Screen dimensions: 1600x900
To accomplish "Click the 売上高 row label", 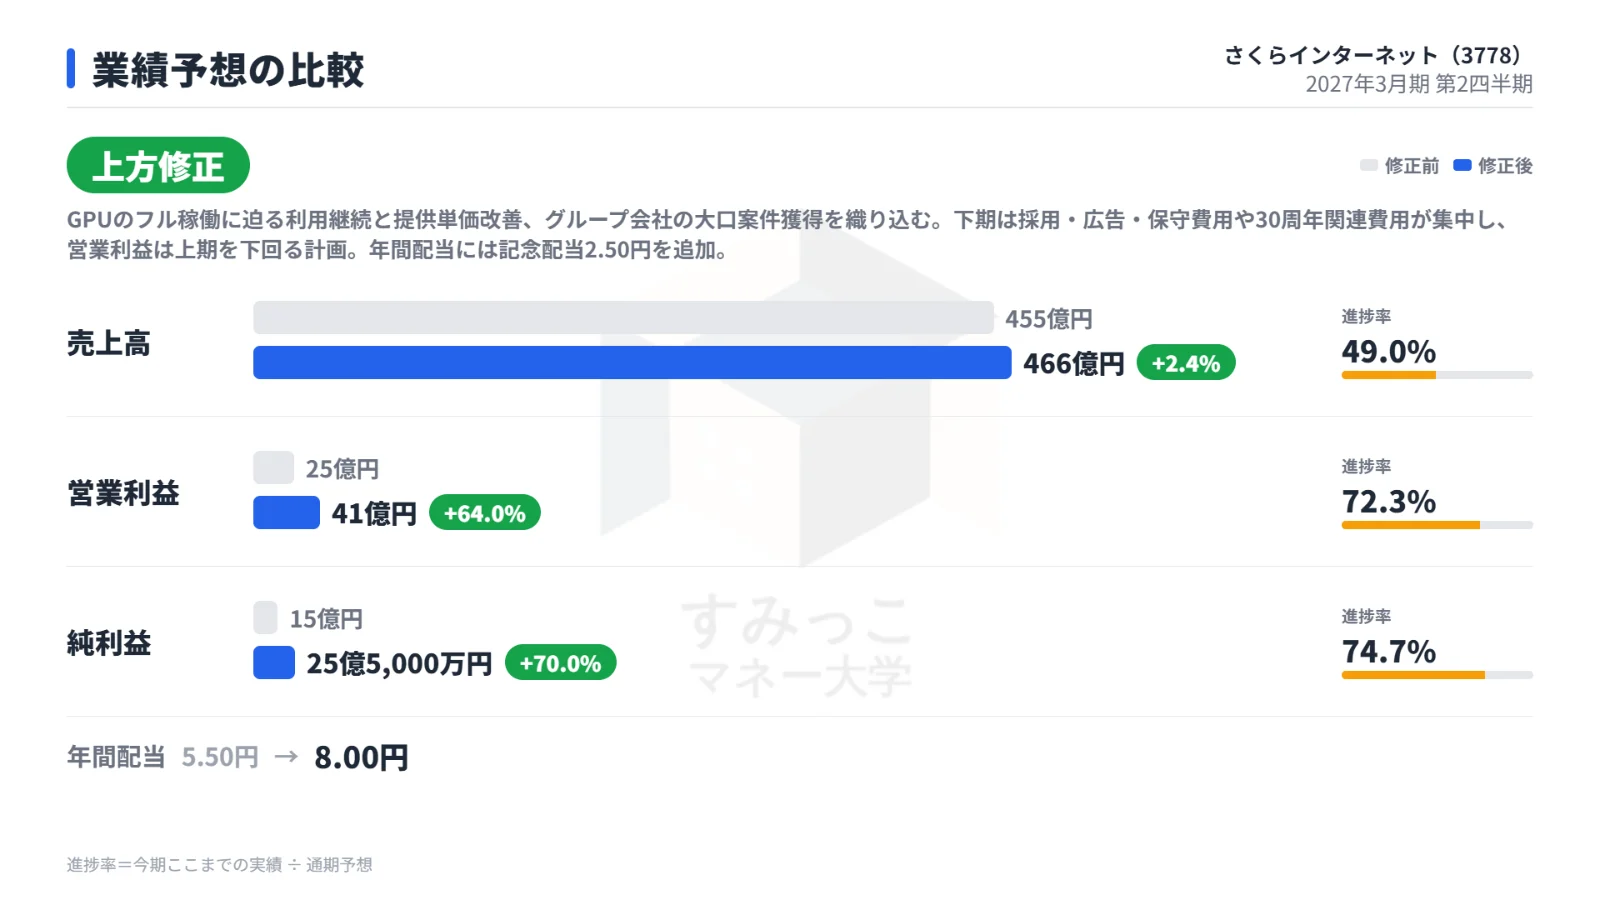I will coord(109,343).
